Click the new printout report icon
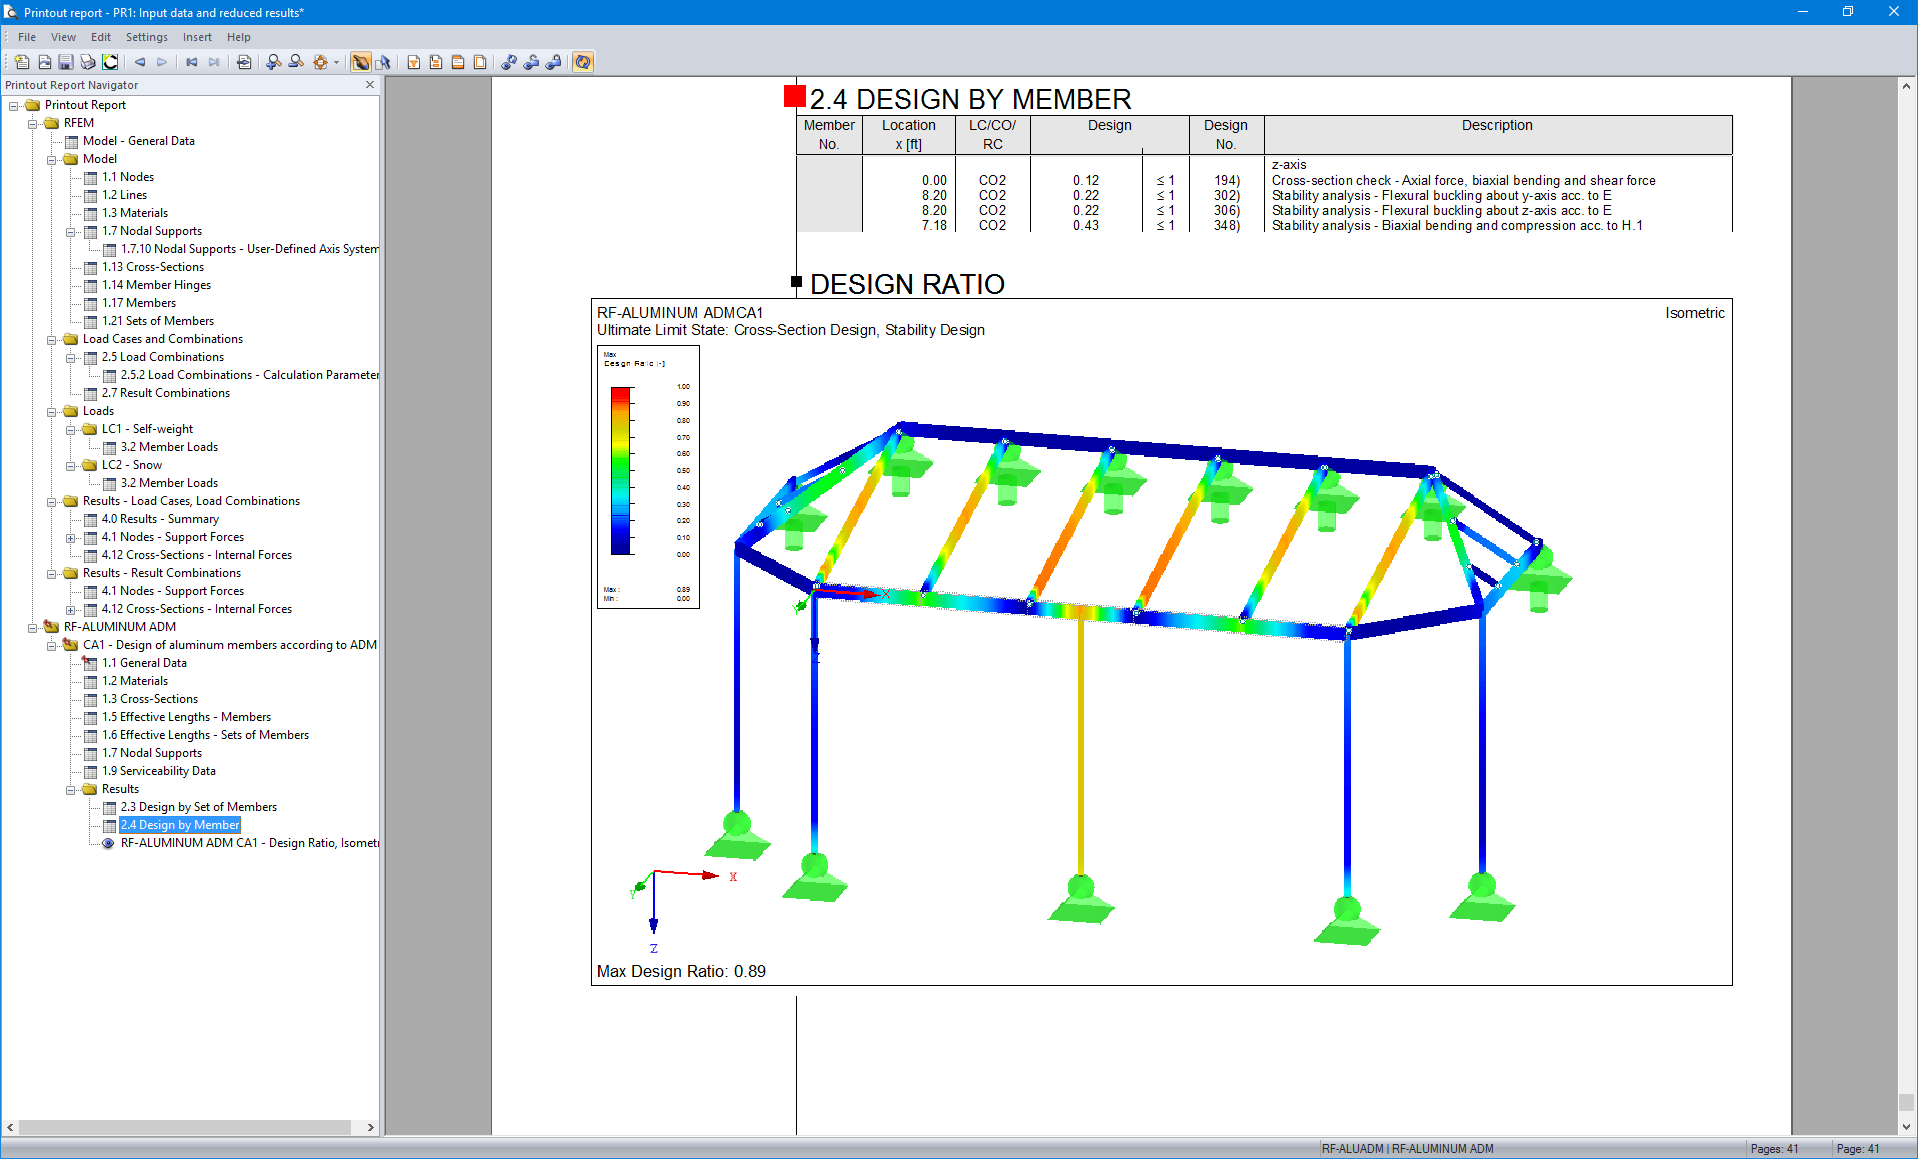The height and width of the screenshot is (1159, 1918). click(x=22, y=62)
